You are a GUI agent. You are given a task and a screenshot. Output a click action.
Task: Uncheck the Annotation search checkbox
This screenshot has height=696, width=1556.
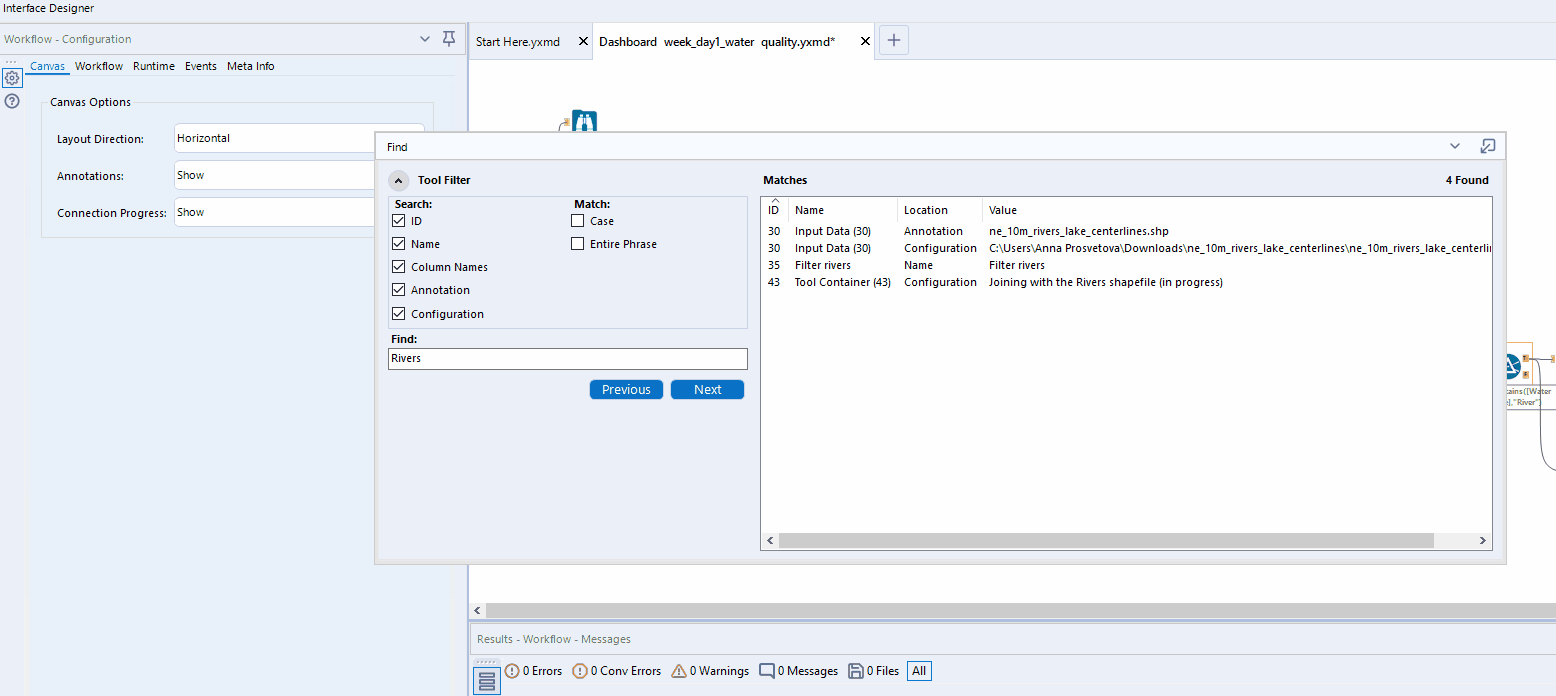click(399, 290)
